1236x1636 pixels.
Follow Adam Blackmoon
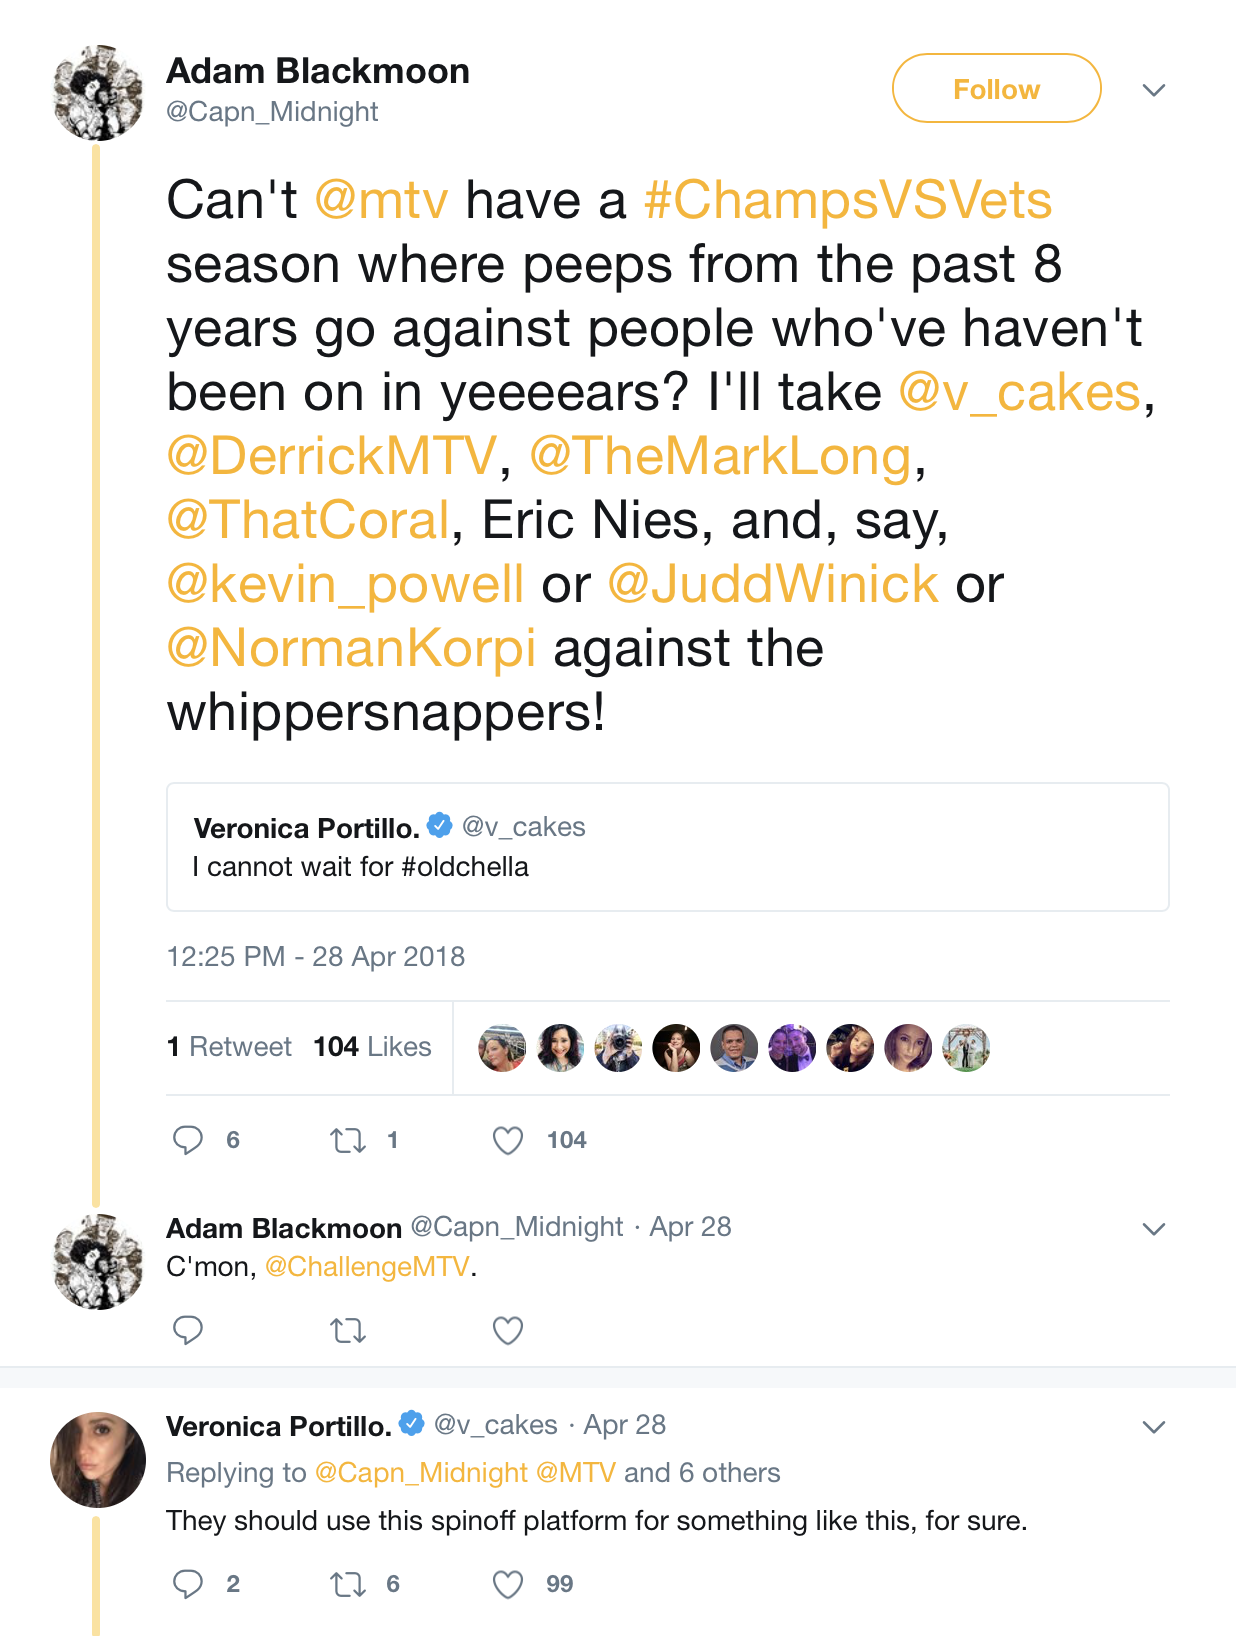(996, 89)
